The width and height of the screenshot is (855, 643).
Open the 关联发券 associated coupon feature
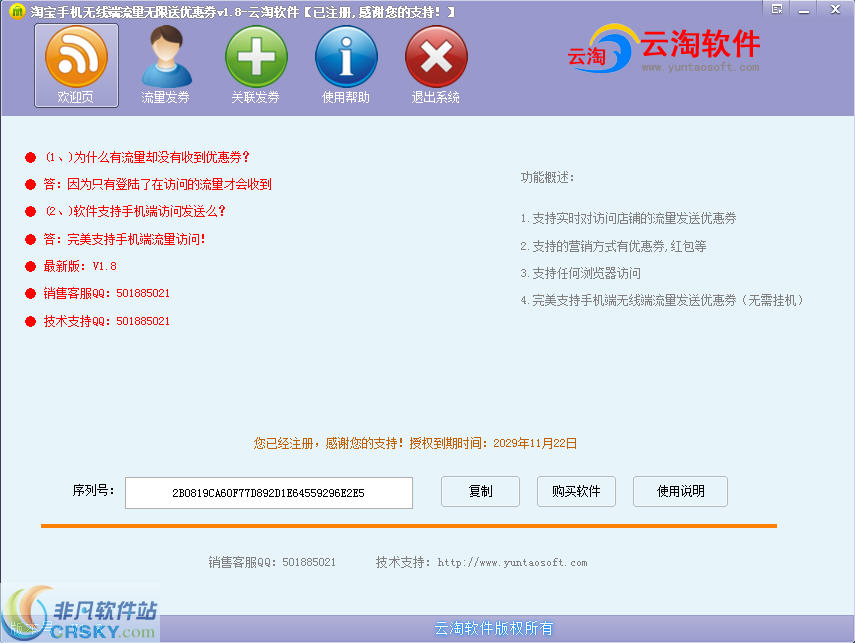point(256,62)
